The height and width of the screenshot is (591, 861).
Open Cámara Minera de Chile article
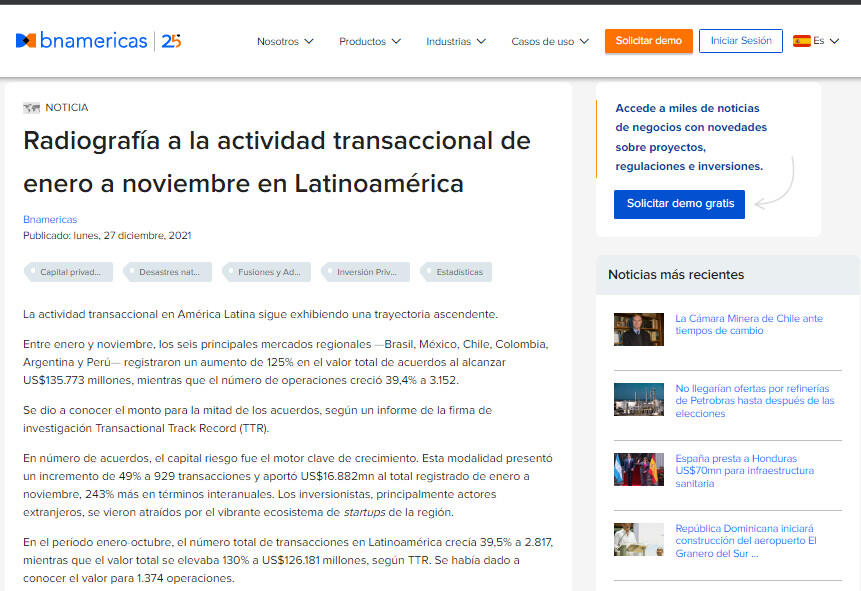[748, 324]
